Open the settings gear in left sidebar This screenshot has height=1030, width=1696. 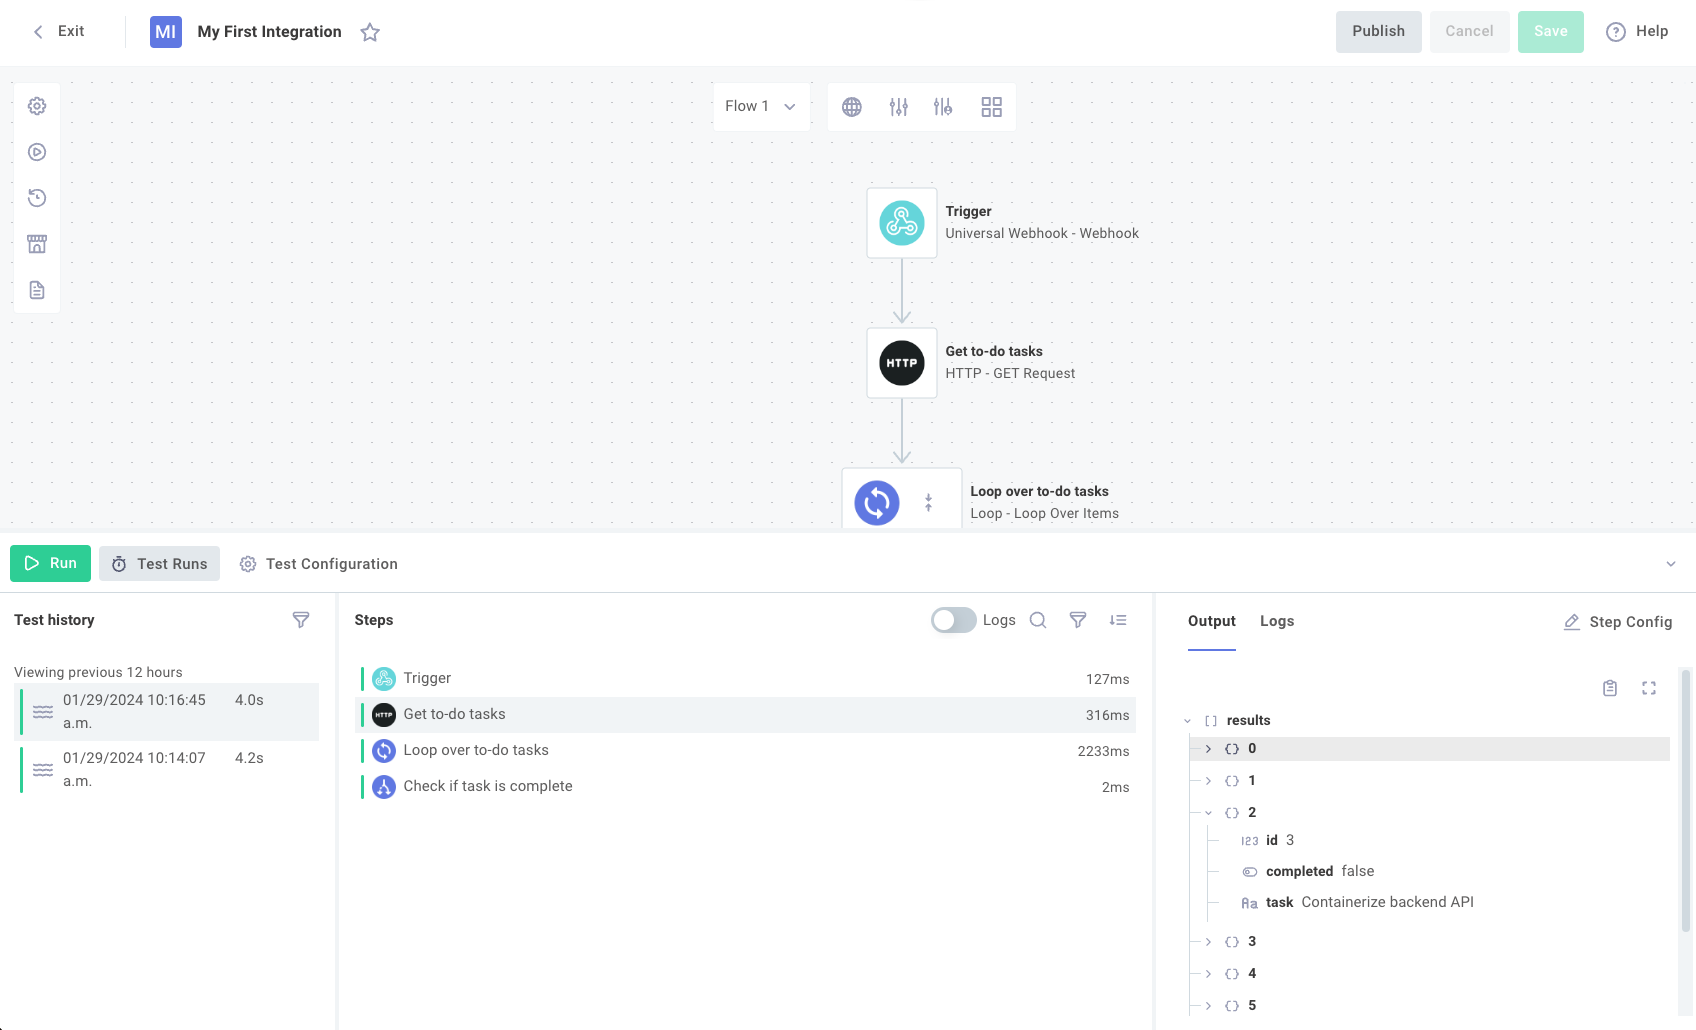click(x=37, y=106)
